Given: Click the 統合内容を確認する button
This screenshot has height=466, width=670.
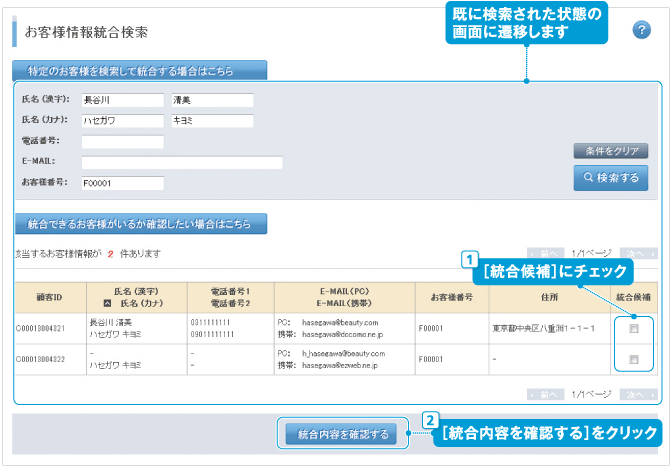Looking at the screenshot, I should coord(341,434).
